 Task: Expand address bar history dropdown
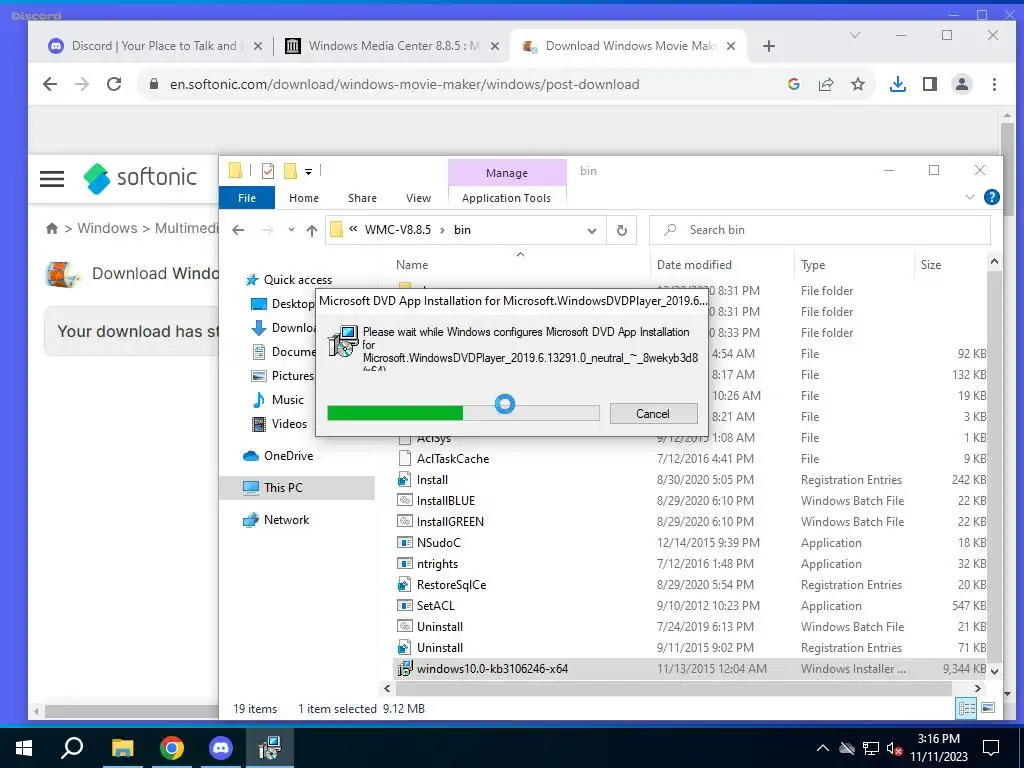[592, 231]
